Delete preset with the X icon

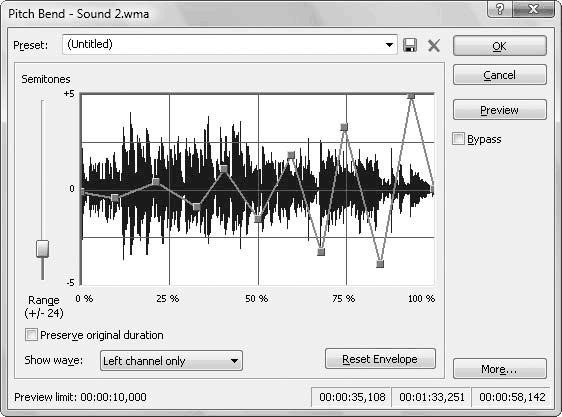pos(434,46)
